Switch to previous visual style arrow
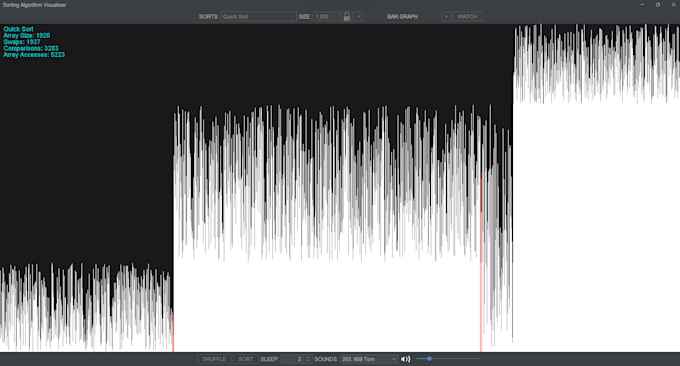This screenshot has height=366, width=680. [x=359, y=16]
